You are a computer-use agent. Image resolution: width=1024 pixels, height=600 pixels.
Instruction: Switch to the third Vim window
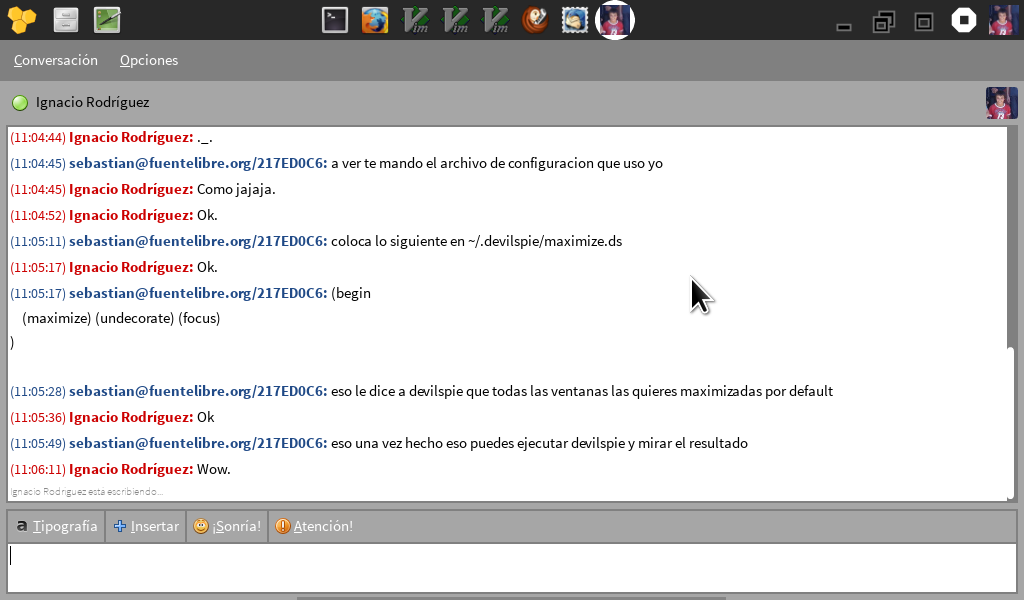click(495, 20)
